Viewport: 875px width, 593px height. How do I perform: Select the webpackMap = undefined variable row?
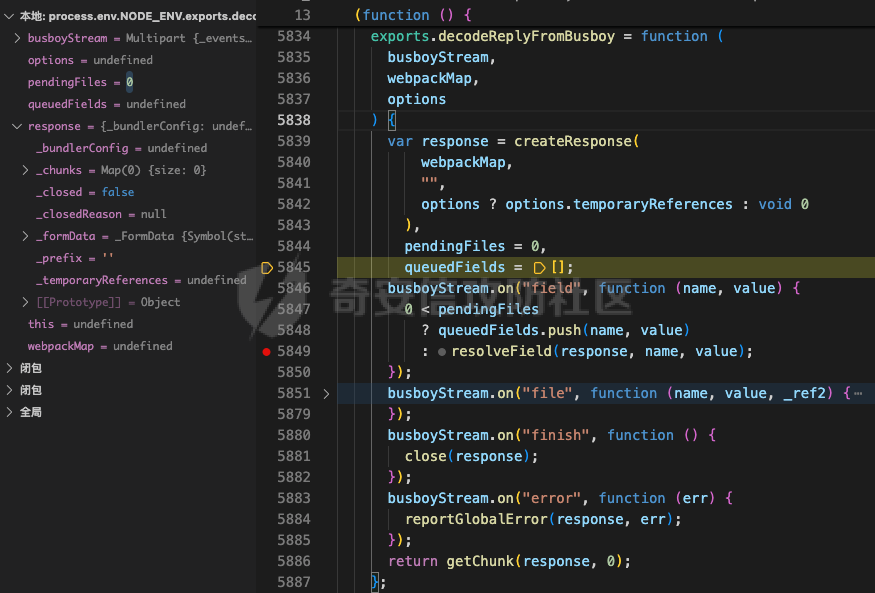coord(100,346)
